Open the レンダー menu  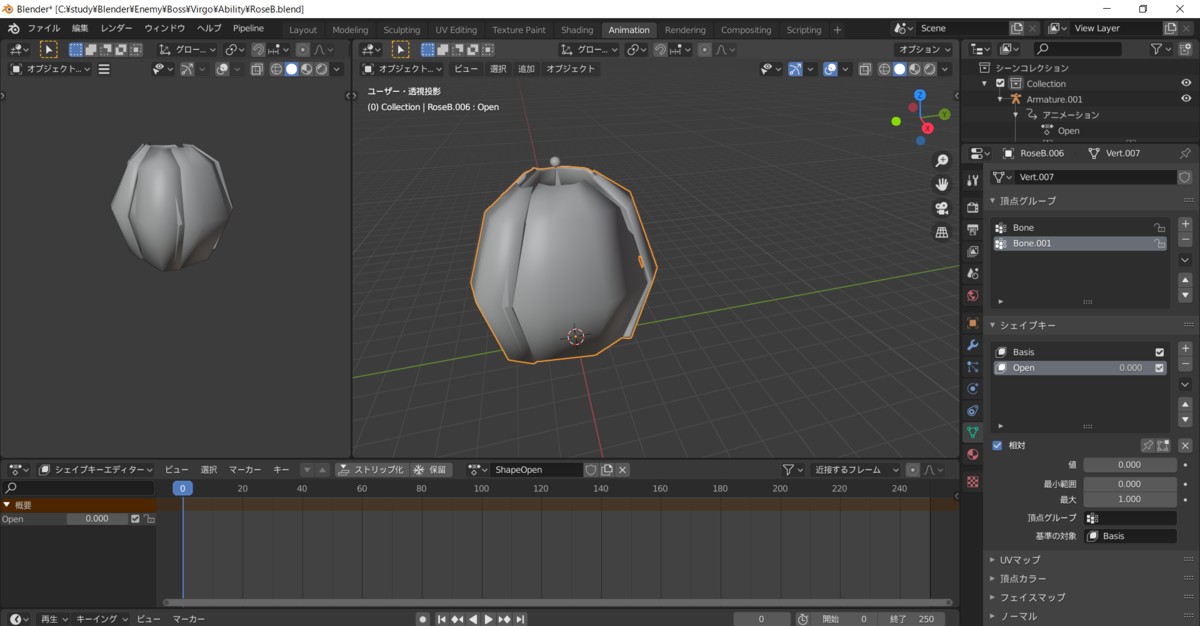click(116, 29)
